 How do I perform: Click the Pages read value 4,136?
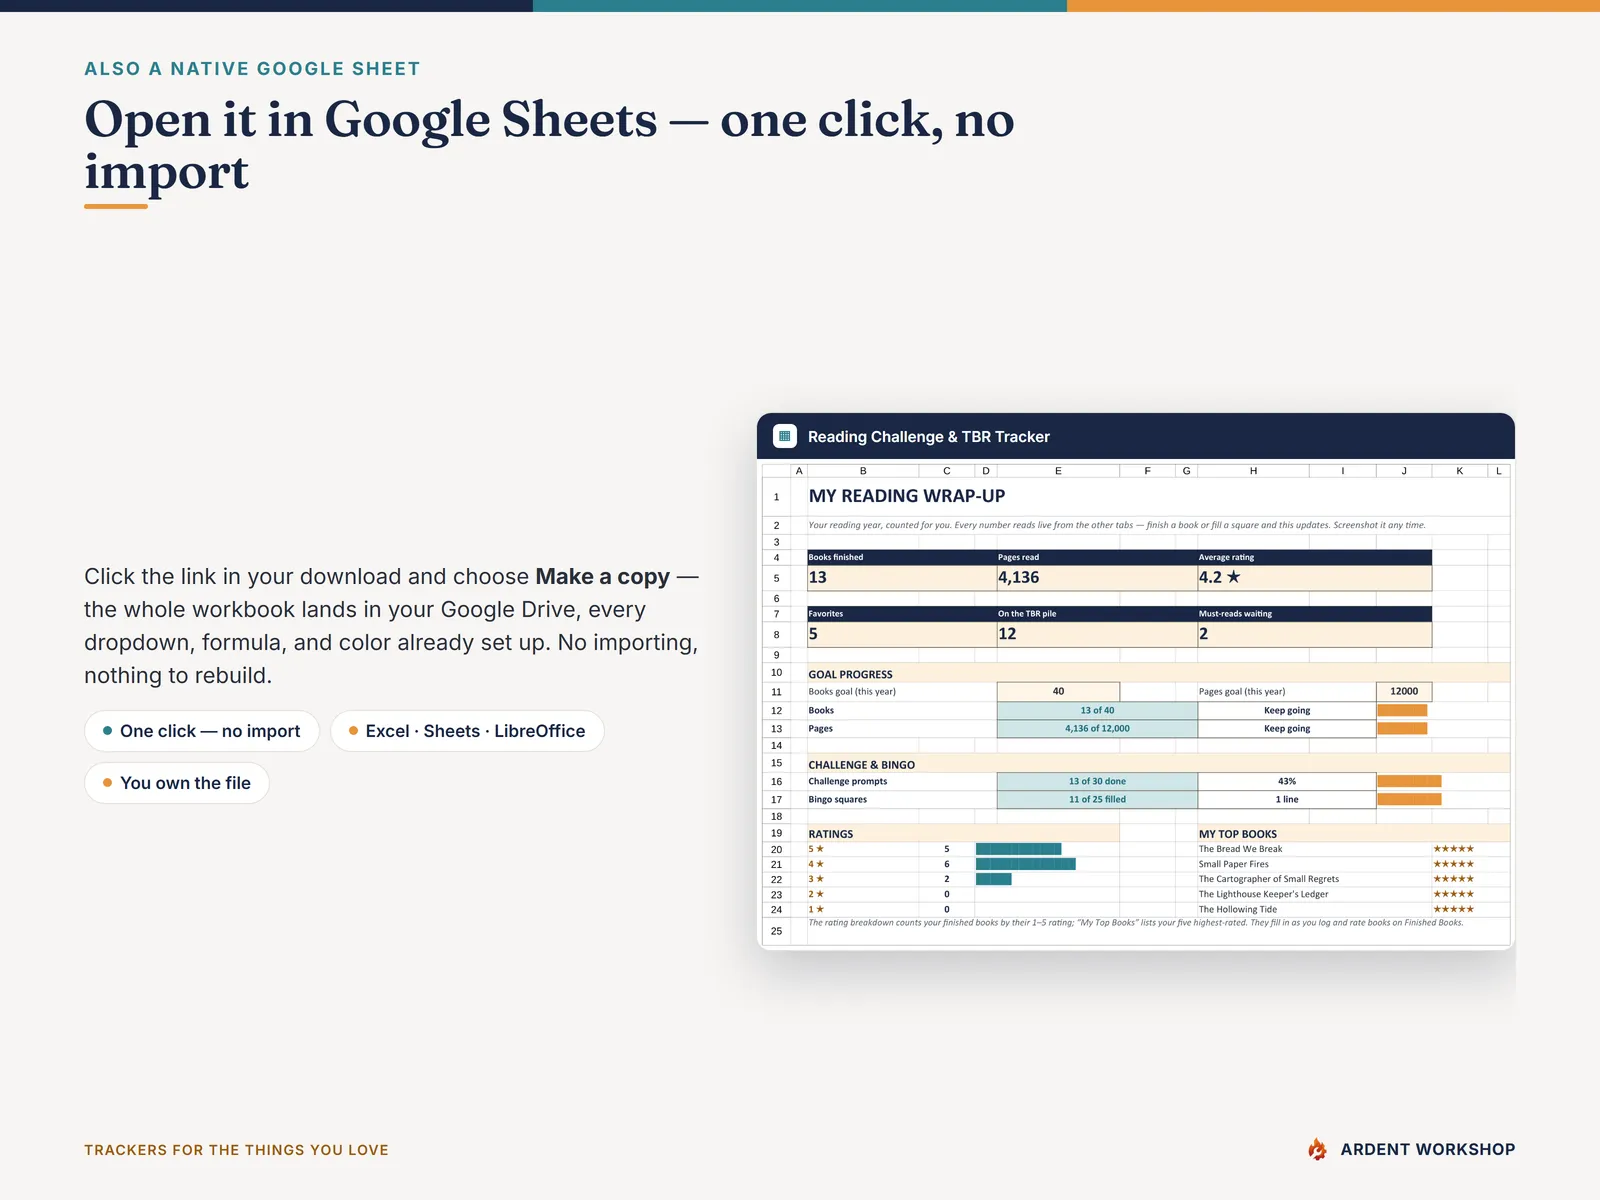tap(1097, 578)
